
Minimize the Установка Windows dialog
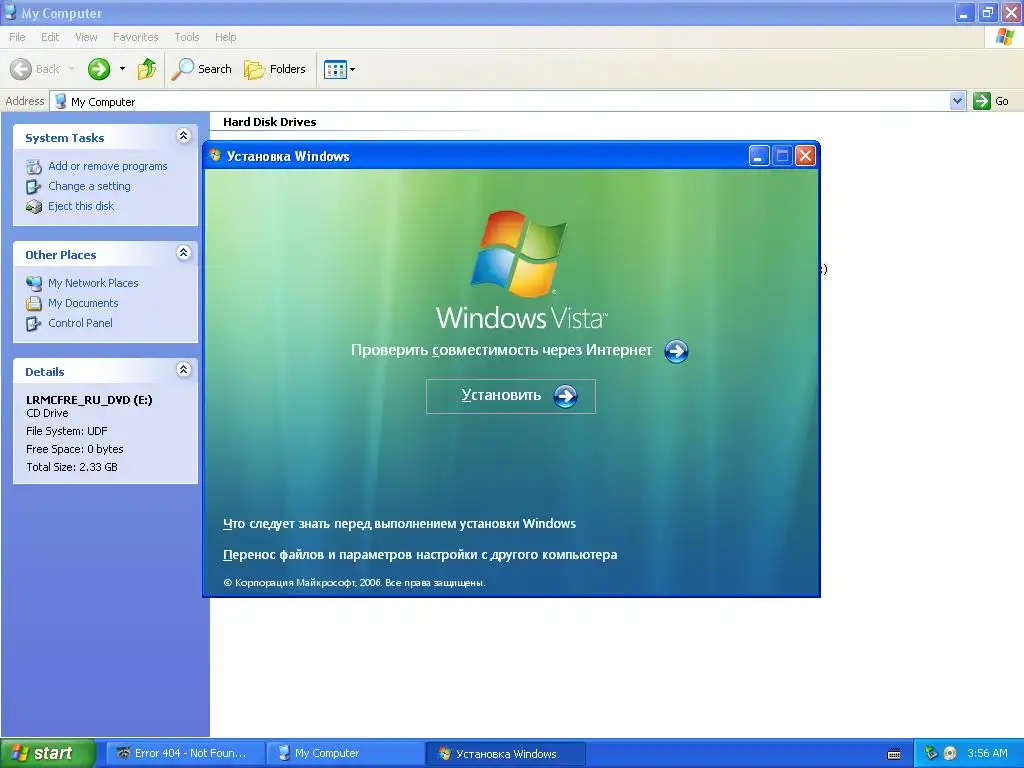pos(758,156)
